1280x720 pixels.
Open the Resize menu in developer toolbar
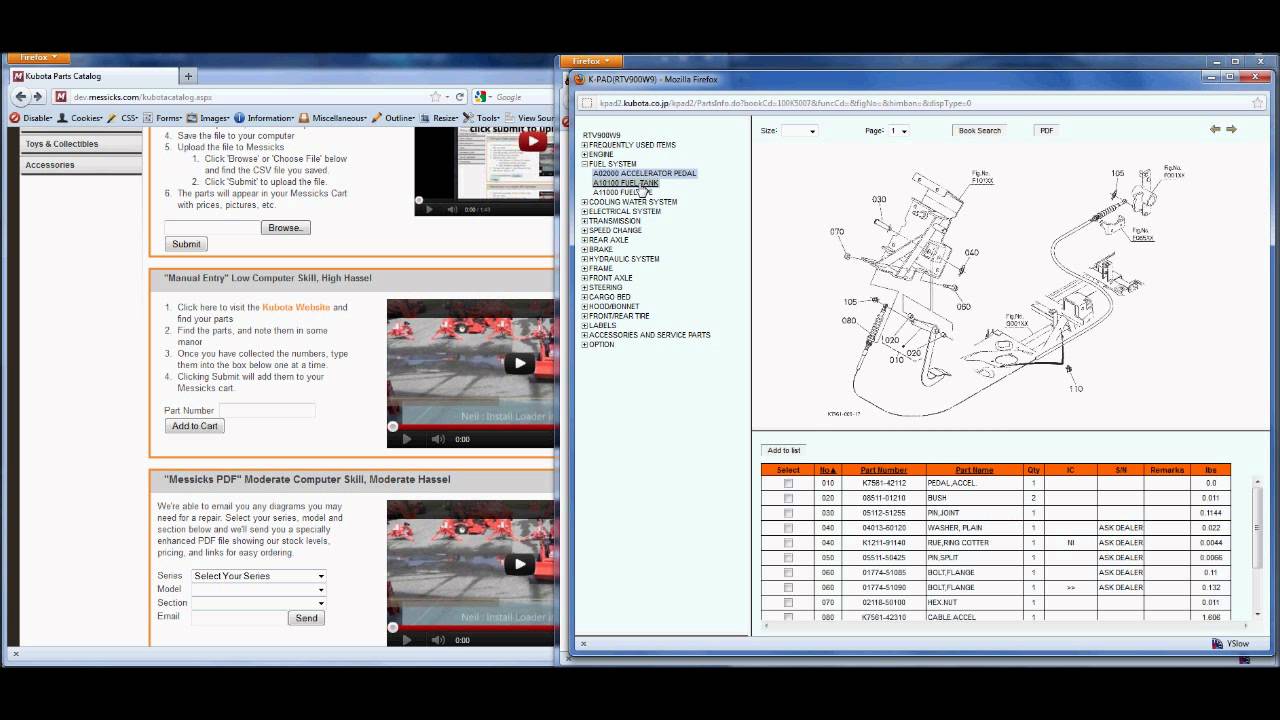[440, 118]
